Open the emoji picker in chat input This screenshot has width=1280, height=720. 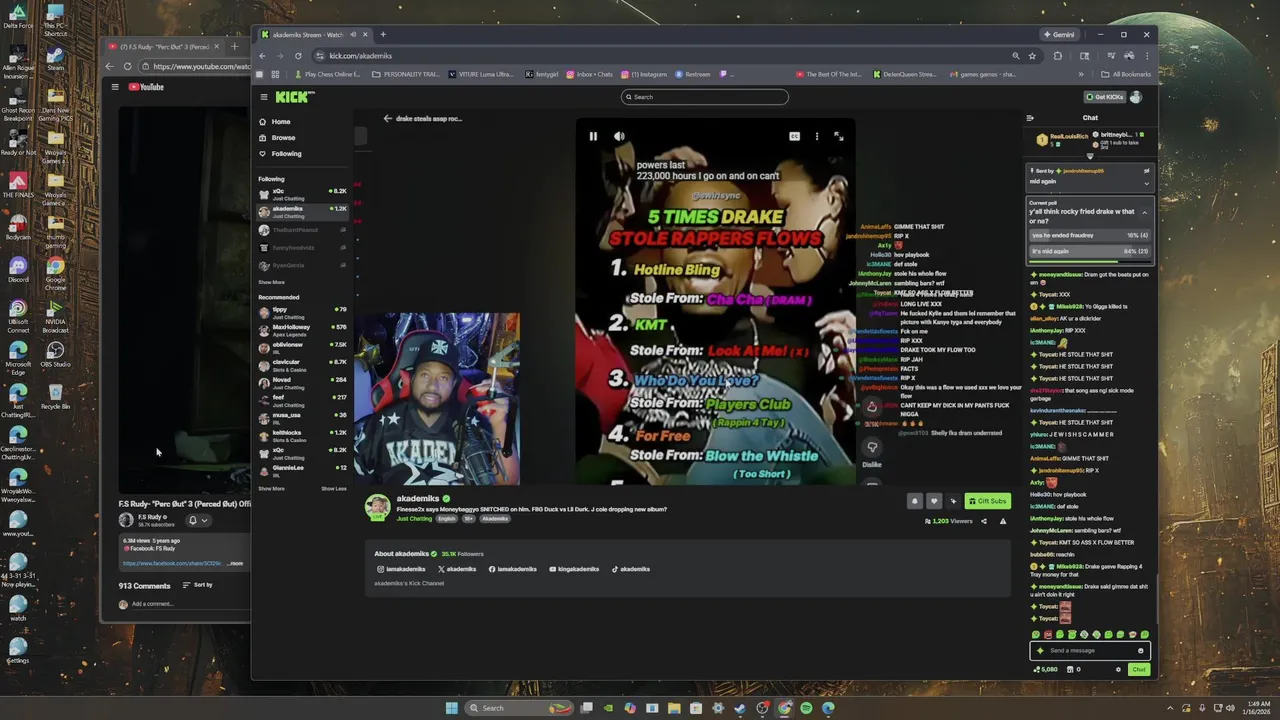1140,651
